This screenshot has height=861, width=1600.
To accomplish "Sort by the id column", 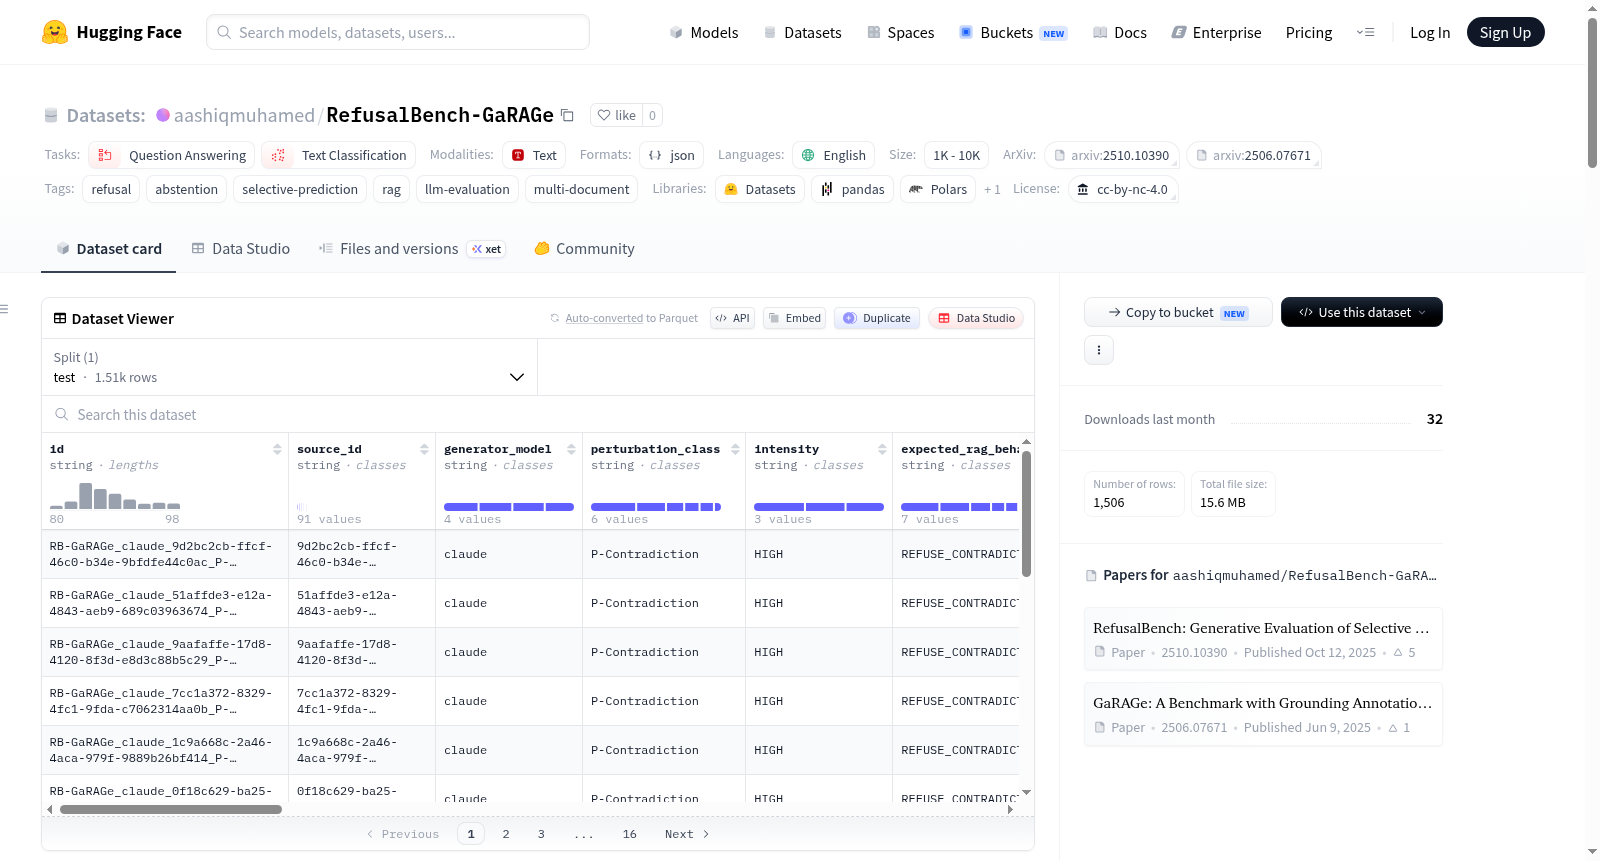I will coord(277,449).
